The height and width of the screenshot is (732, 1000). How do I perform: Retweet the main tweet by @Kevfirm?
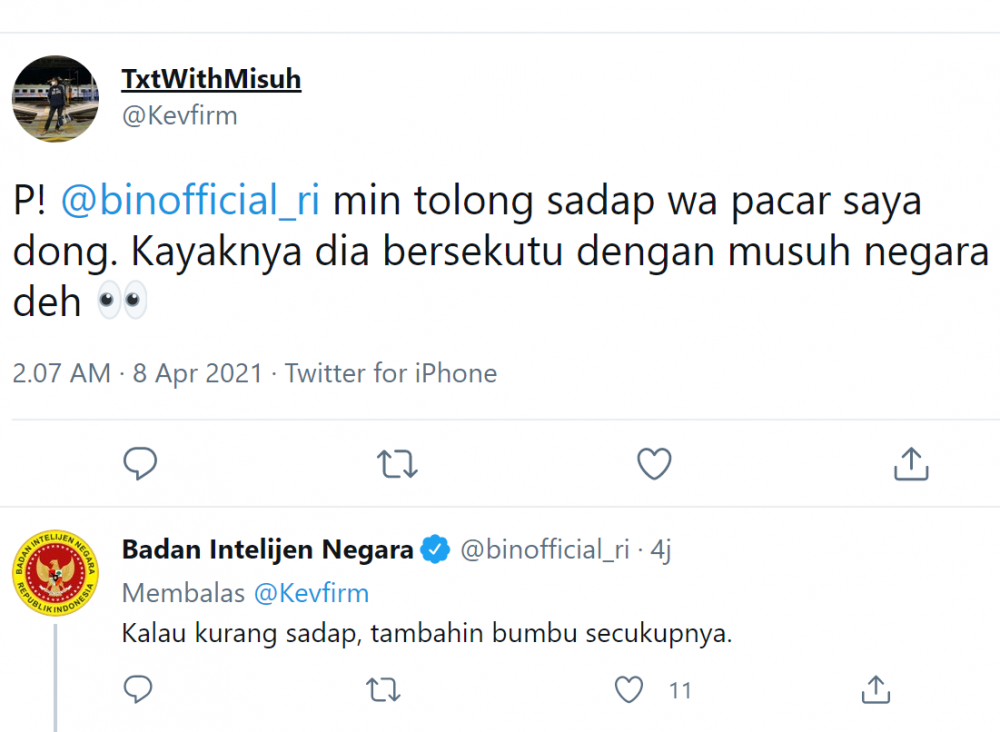397,464
